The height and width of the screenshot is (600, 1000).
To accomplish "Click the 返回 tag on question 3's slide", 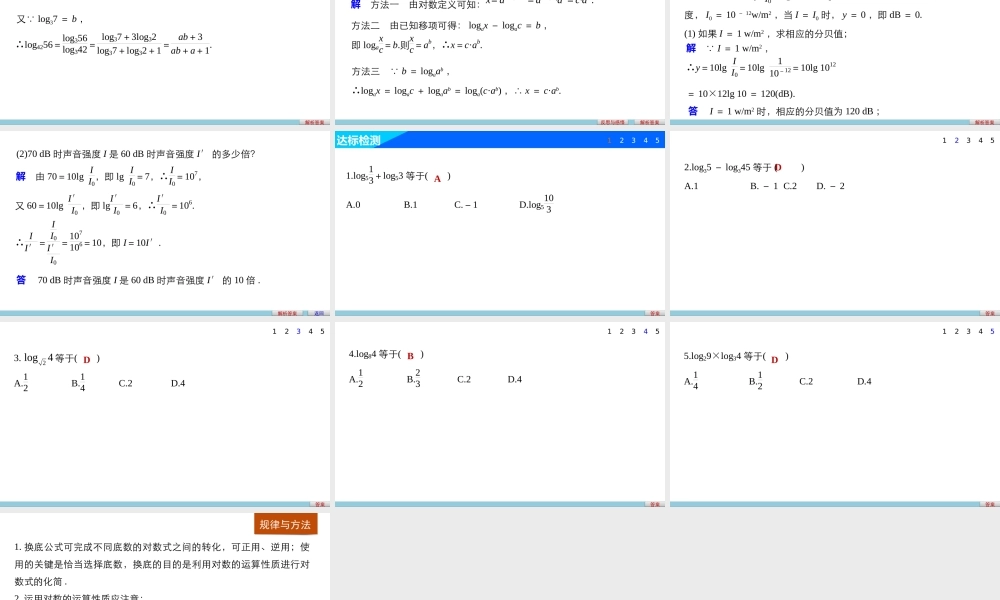I will pos(318,504).
